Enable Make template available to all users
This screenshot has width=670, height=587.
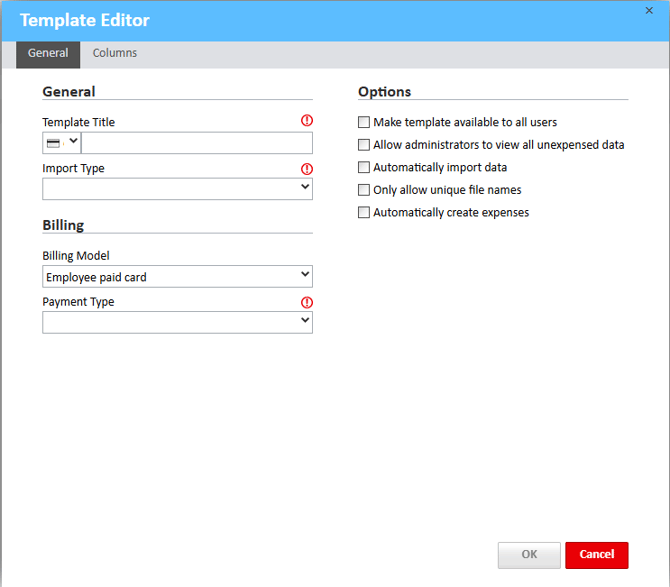coord(364,122)
